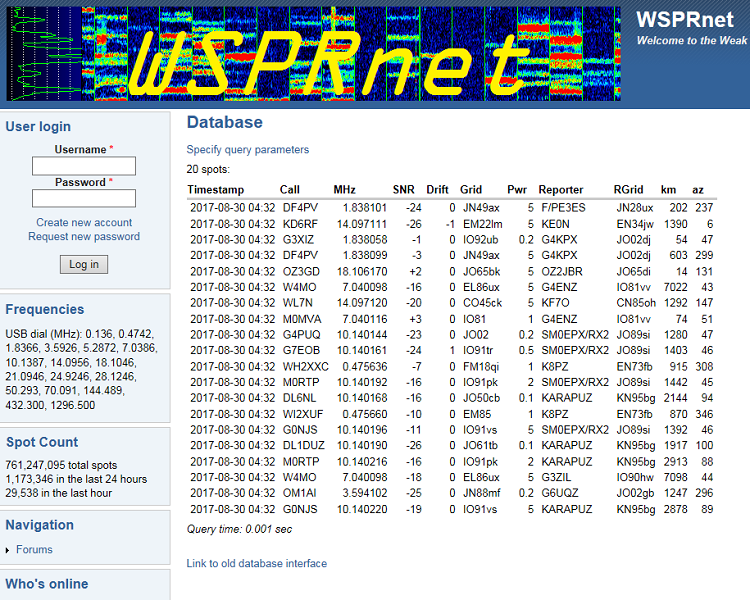Go to Forums in Navigation menu
Viewport: 750px width, 600px height.
pyautogui.click(x=34, y=549)
